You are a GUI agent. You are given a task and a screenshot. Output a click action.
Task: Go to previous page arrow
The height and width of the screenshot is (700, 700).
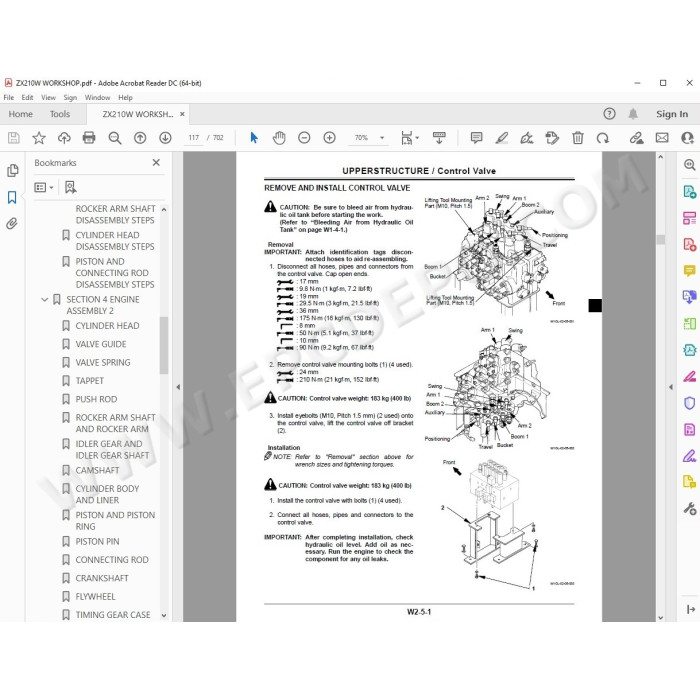140,138
